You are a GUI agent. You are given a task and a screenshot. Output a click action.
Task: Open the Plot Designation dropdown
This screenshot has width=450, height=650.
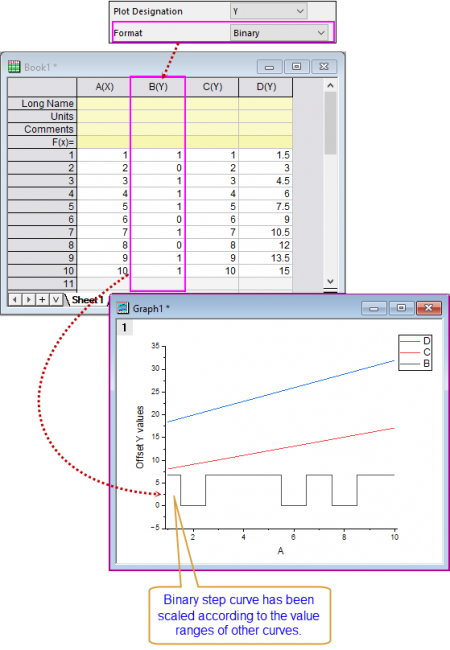coord(269,11)
